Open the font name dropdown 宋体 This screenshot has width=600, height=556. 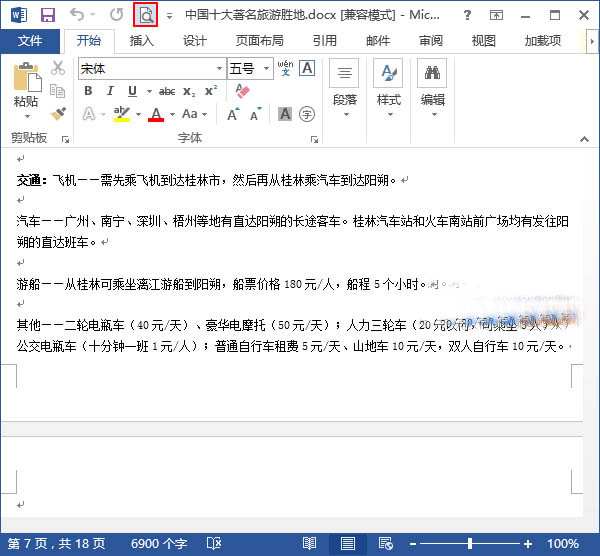[x=219, y=68]
